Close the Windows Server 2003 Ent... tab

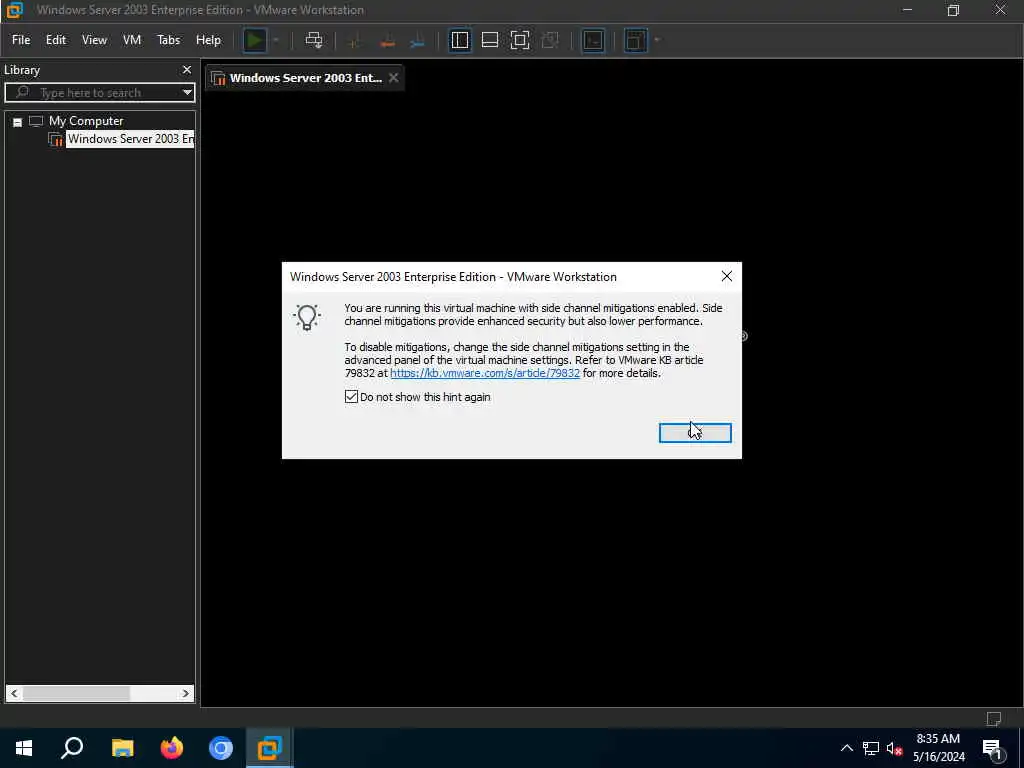pos(393,78)
